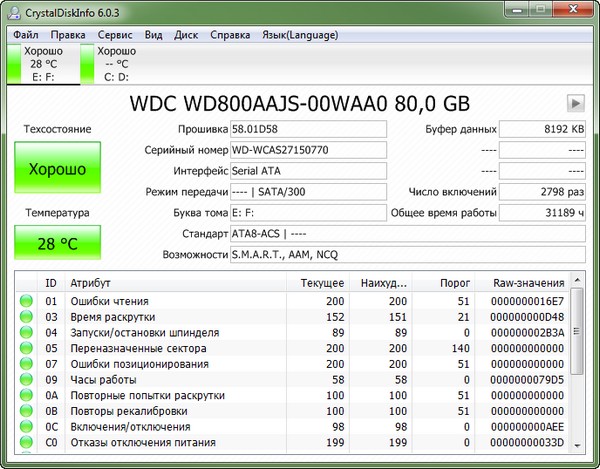
Task: Select the E: F: disk tab
Action: click(x=42, y=63)
